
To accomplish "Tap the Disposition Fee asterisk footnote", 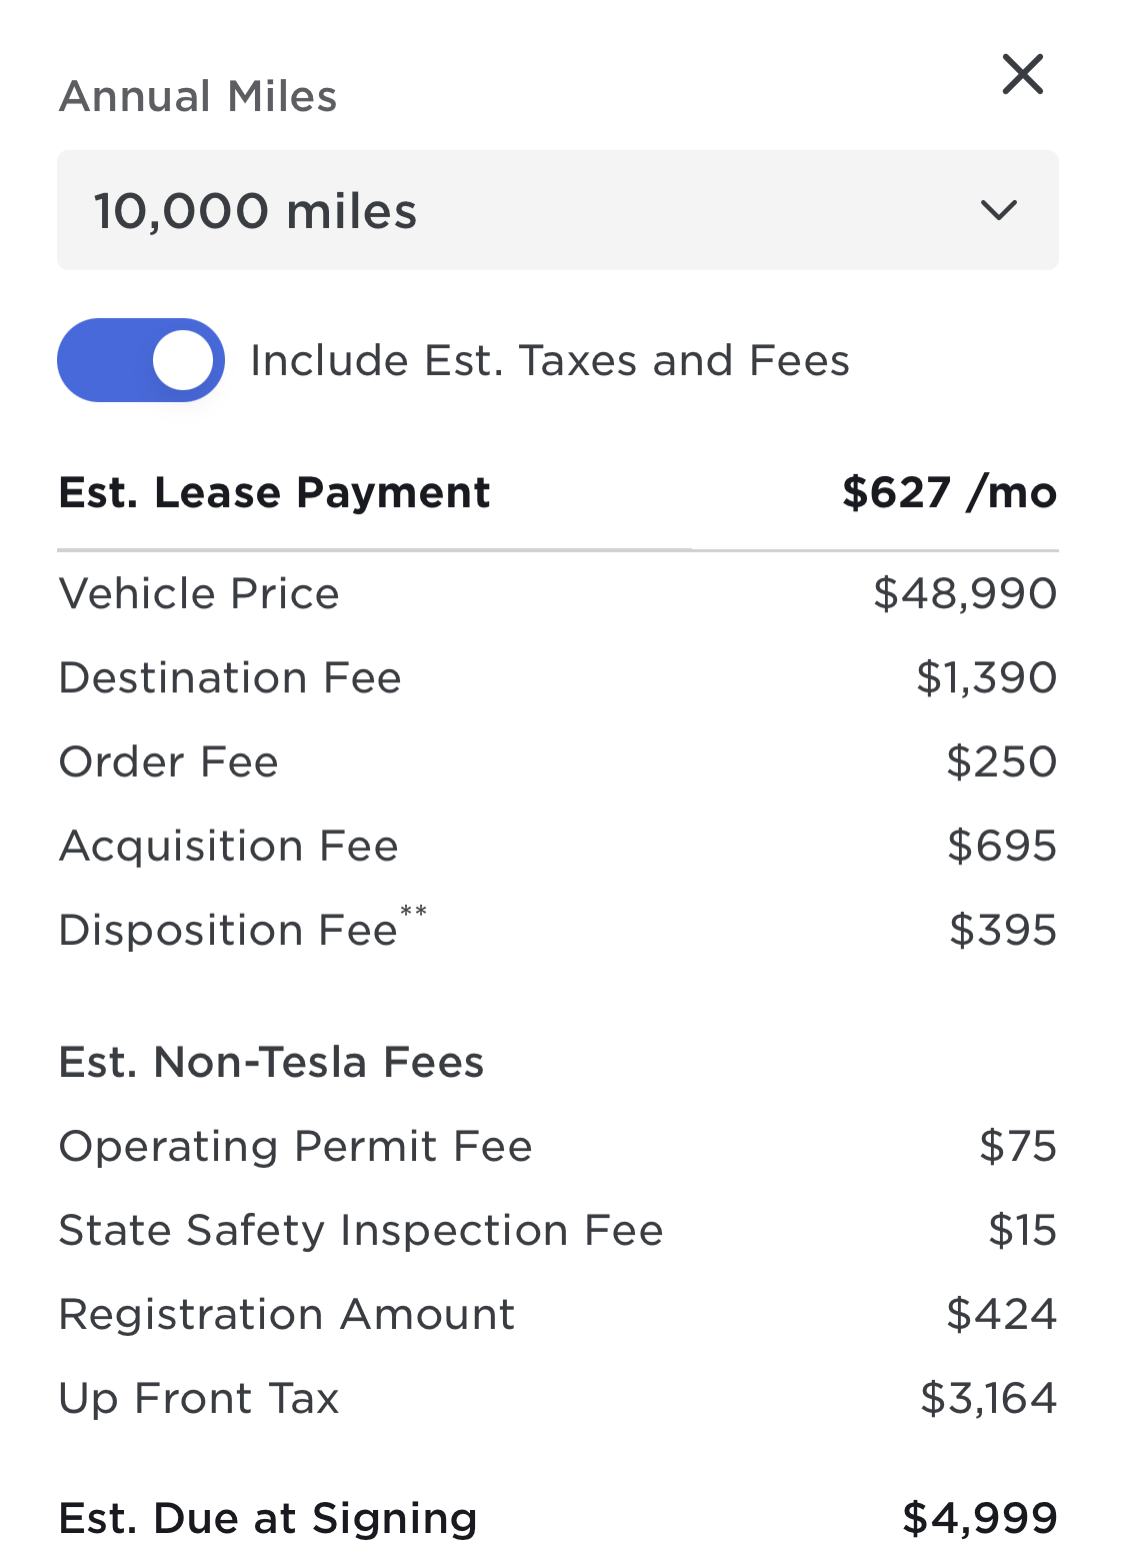I will 413,912.
